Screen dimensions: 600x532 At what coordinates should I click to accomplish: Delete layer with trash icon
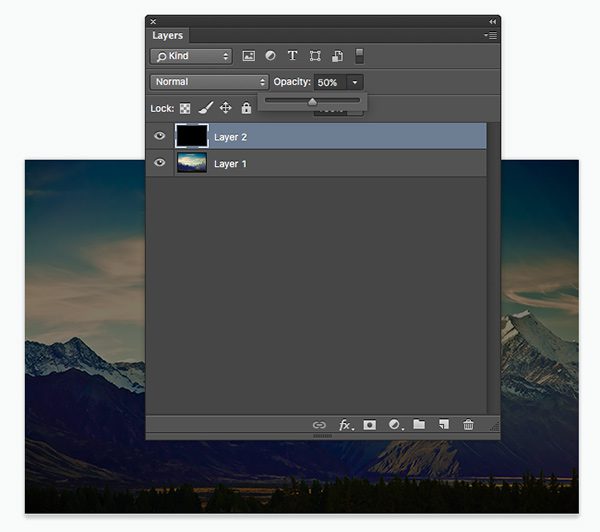tap(468, 425)
